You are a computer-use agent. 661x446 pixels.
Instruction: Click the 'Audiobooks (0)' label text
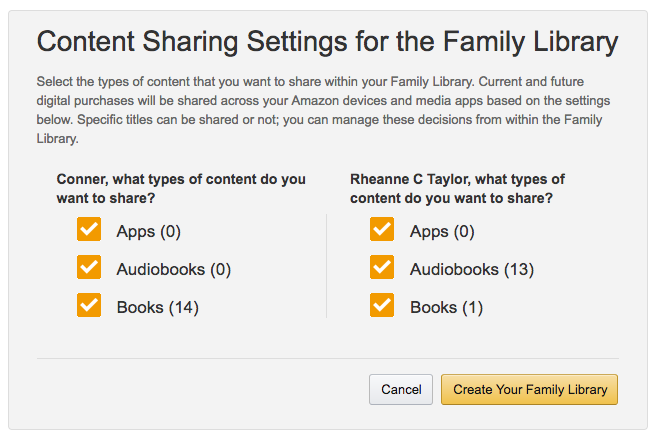coord(173,270)
